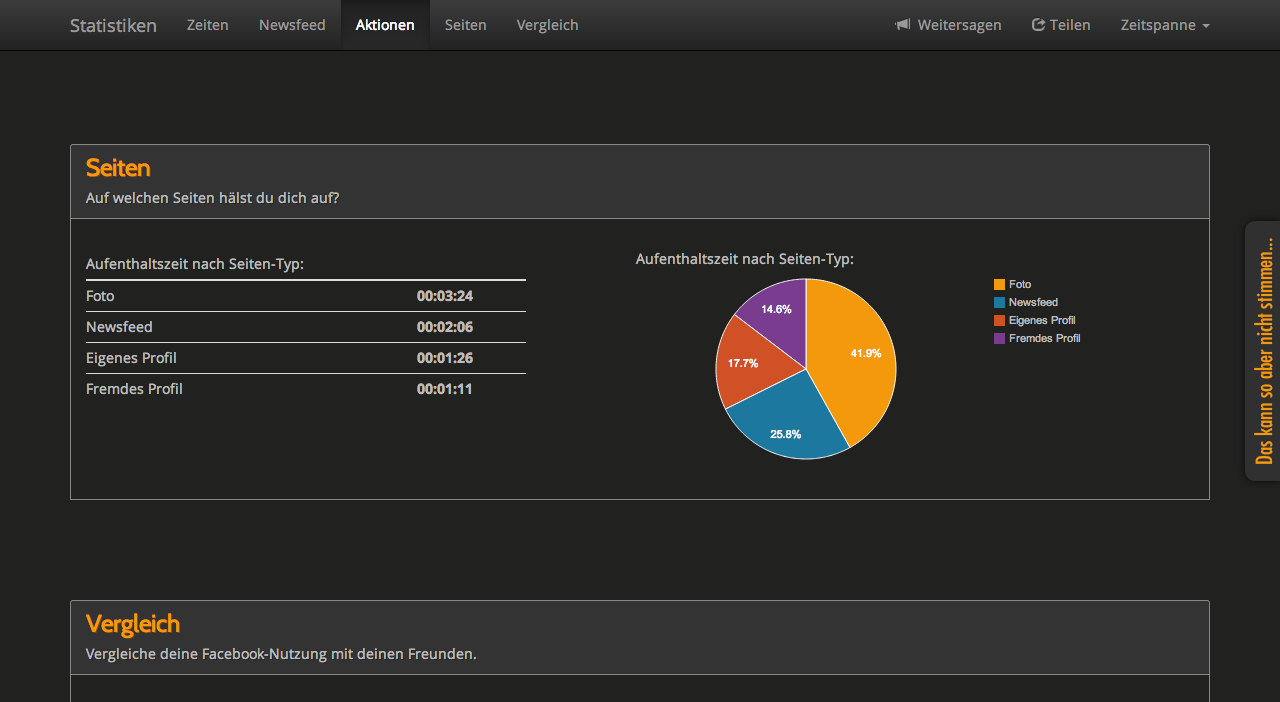Open the Newsfeed navigation tab
The image size is (1280, 702).
coord(292,25)
